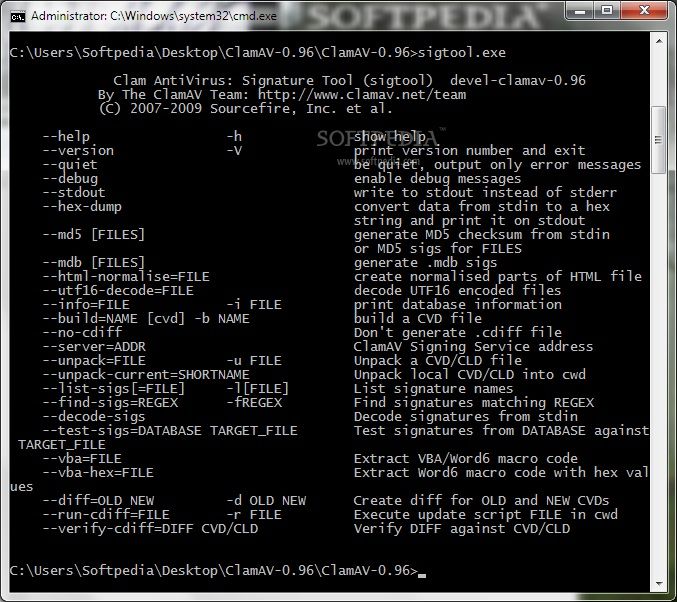Click the '--mdb [FILES]' option text
The image size is (677, 602).
(x=94, y=263)
